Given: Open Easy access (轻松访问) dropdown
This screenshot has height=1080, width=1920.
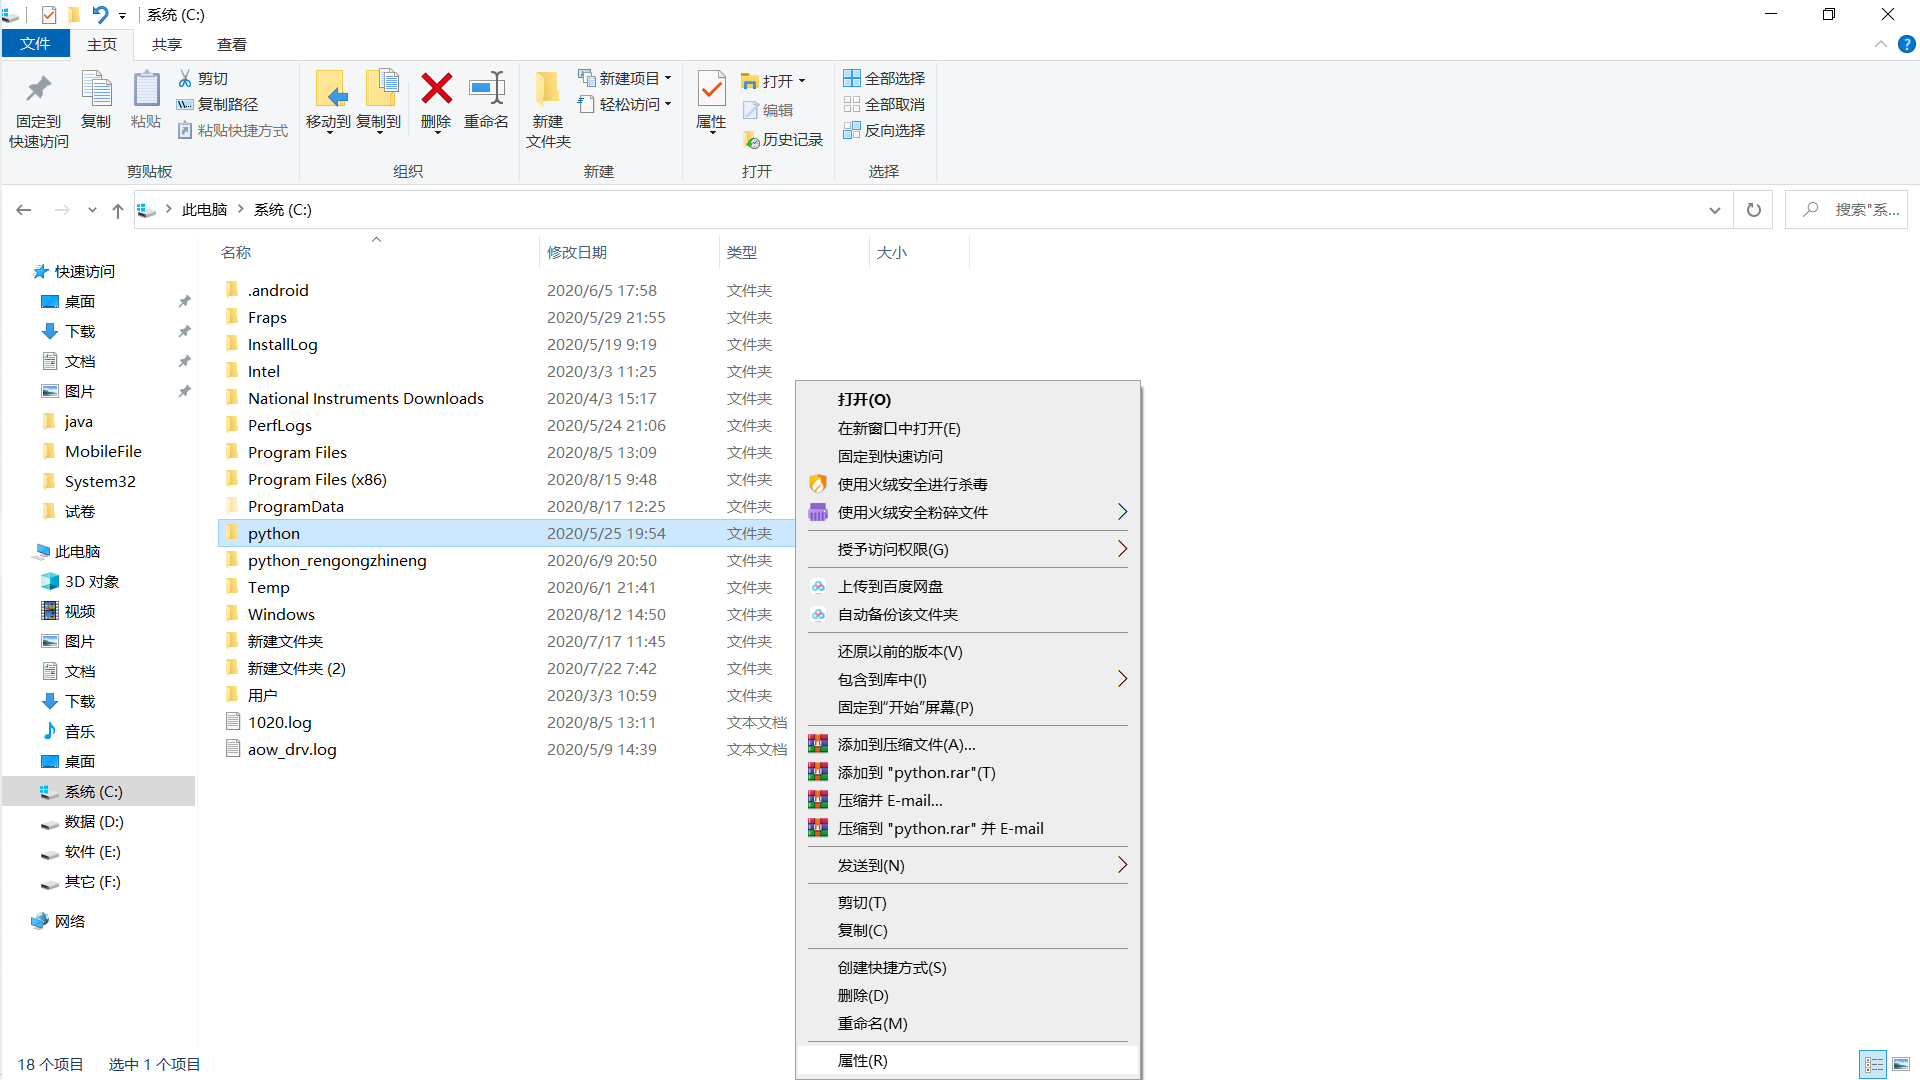Looking at the screenshot, I should pyautogui.click(x=625, y=104).
